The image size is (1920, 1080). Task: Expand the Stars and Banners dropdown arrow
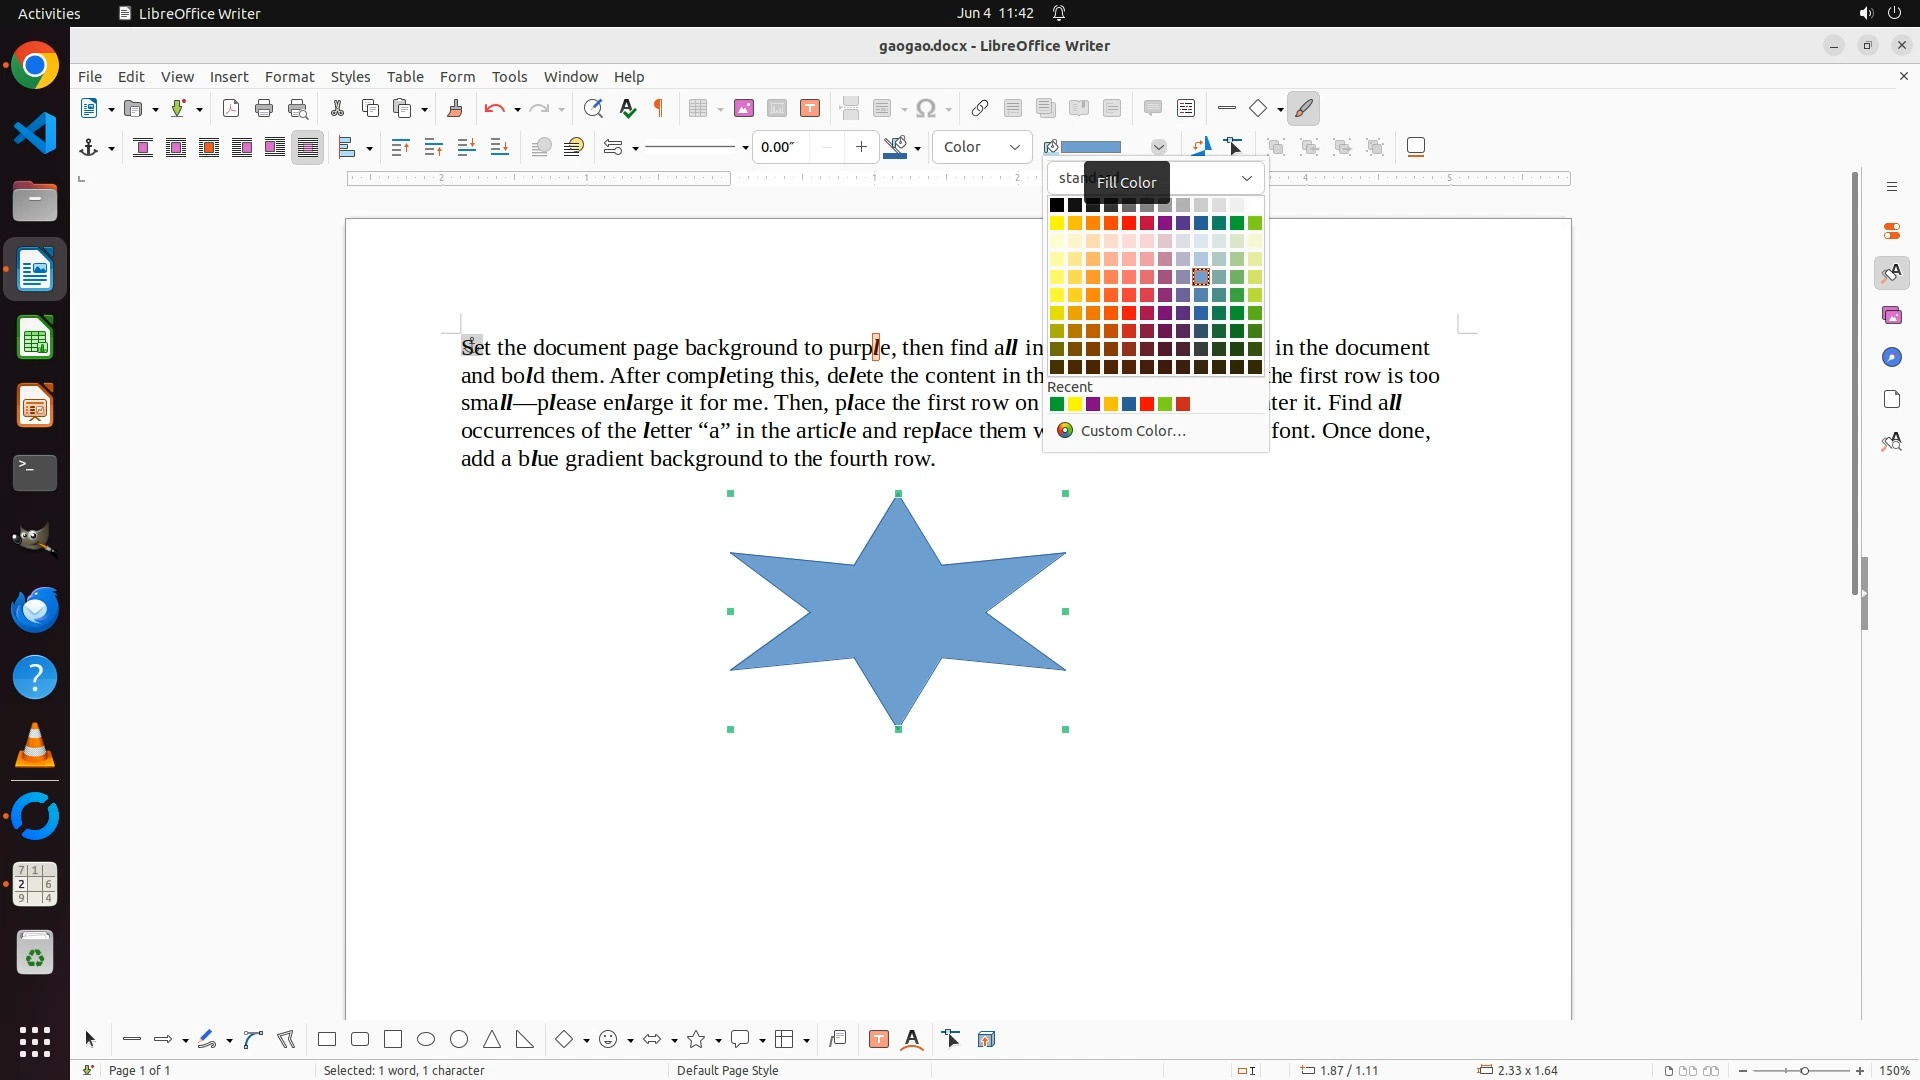point(719,1041)
